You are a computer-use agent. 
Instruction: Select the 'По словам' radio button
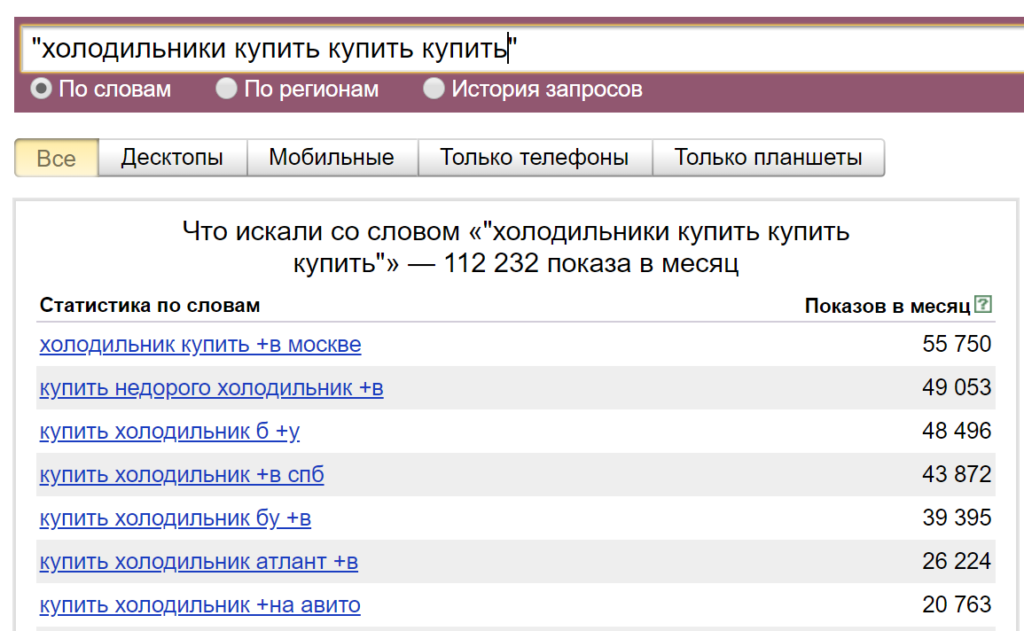click(41, 89)
